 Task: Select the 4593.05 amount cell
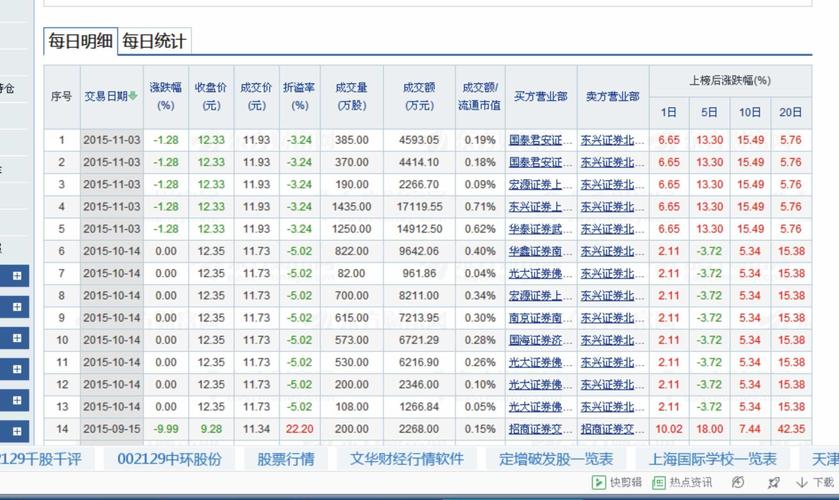[419, 140]
